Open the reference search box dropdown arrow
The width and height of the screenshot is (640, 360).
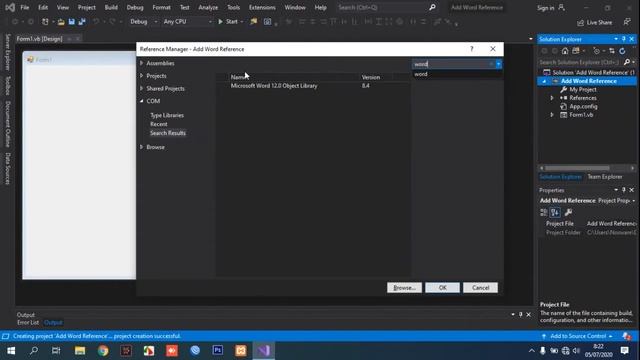click(498, 64)
